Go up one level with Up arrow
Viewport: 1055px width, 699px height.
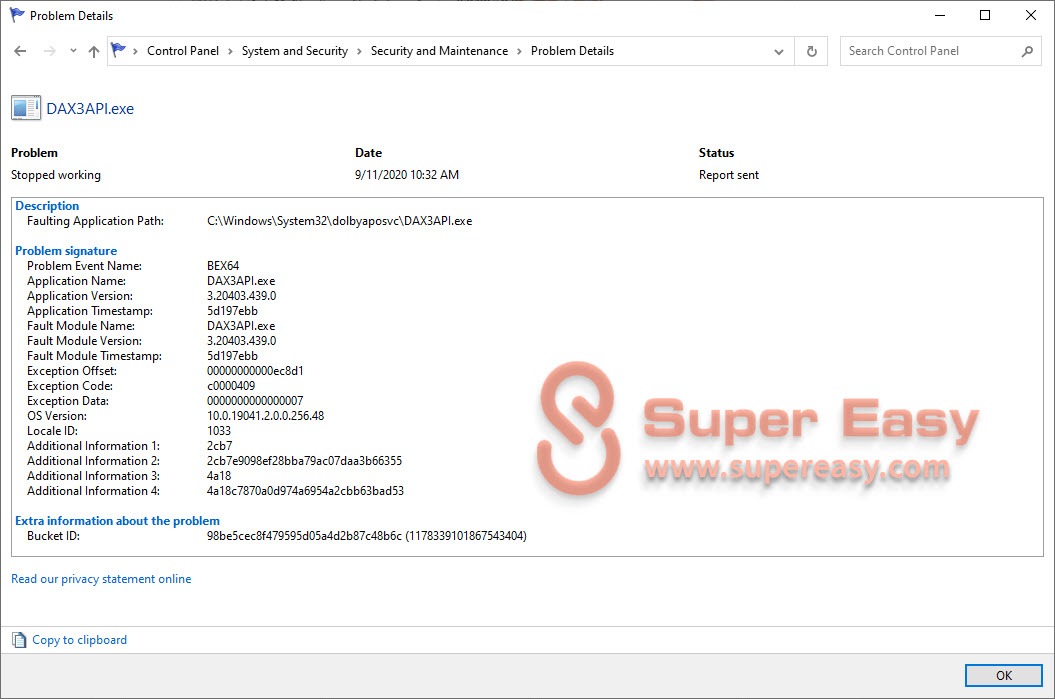(94, 51)
